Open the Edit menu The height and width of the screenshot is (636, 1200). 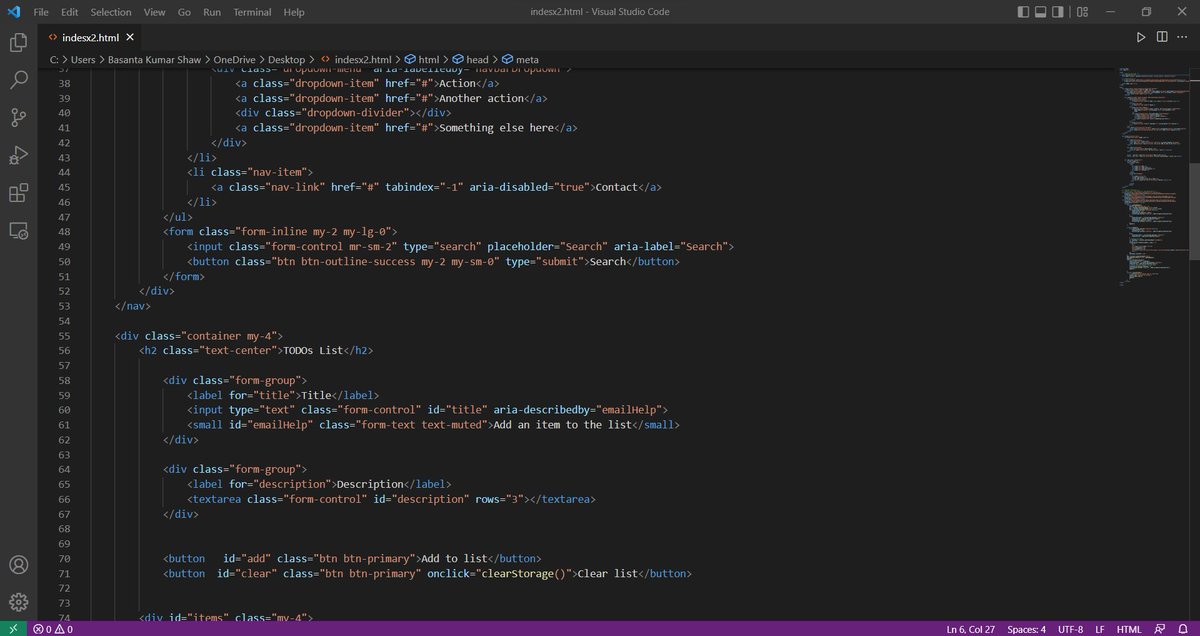pos(69,12)
